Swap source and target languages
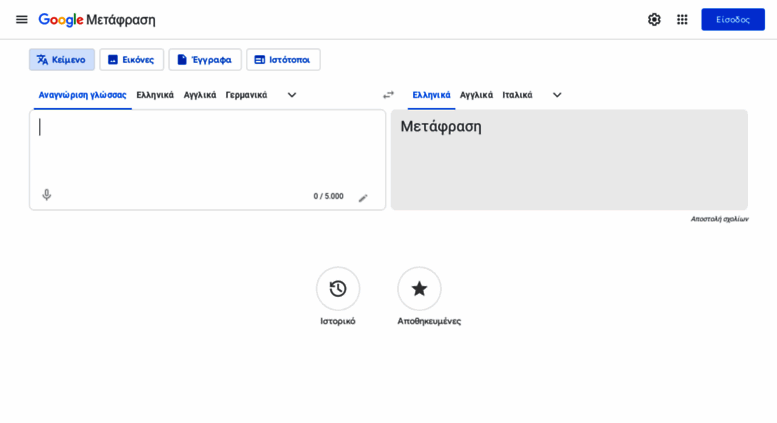Viewport: 777px width, 423px height. [388, 95]
